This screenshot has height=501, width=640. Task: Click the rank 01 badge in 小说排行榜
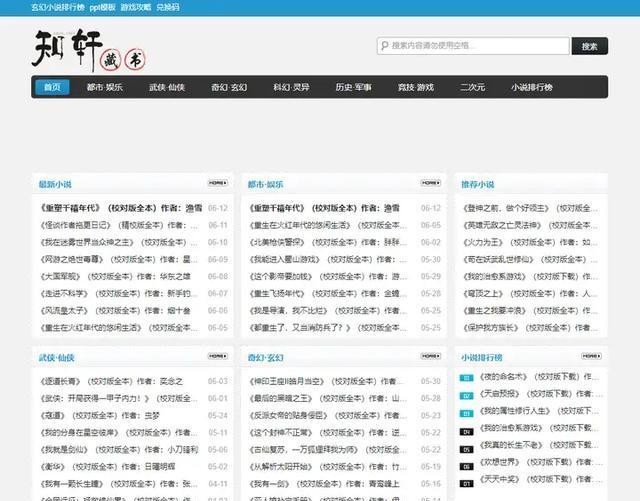click(x=466, y=378)
